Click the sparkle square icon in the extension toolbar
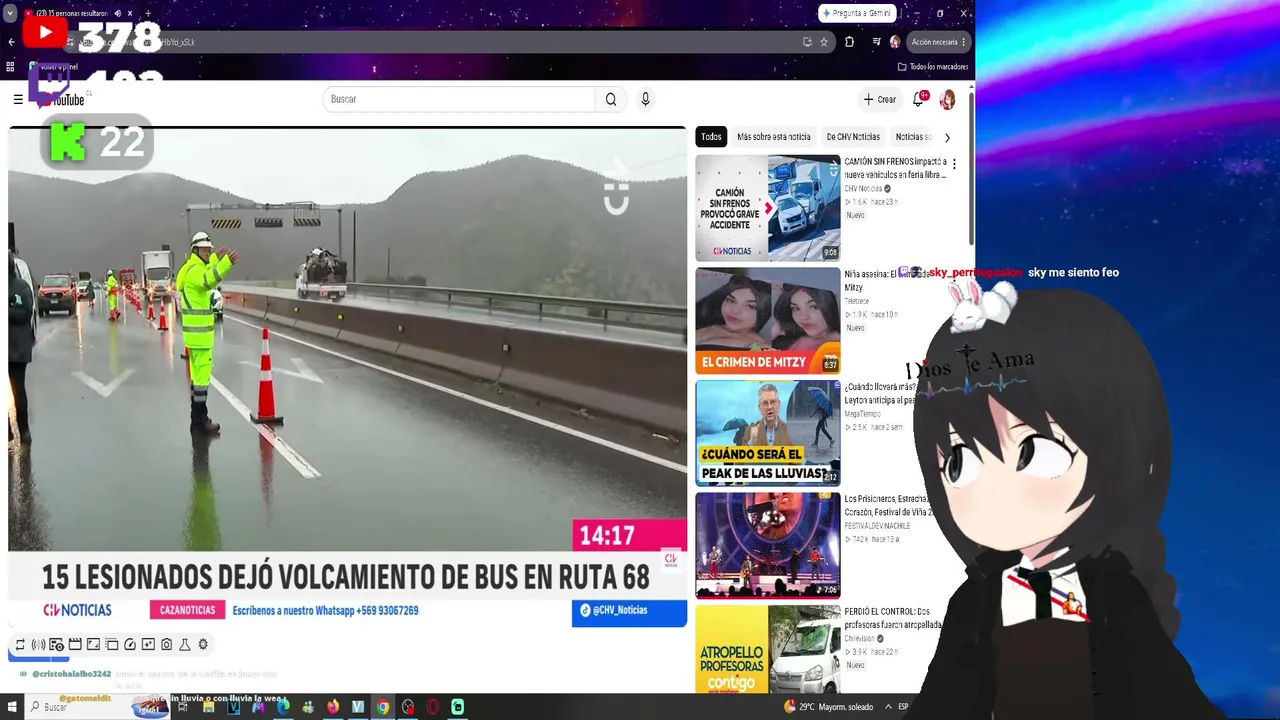This screenshot has width=1280, height=720. [148, 645]
